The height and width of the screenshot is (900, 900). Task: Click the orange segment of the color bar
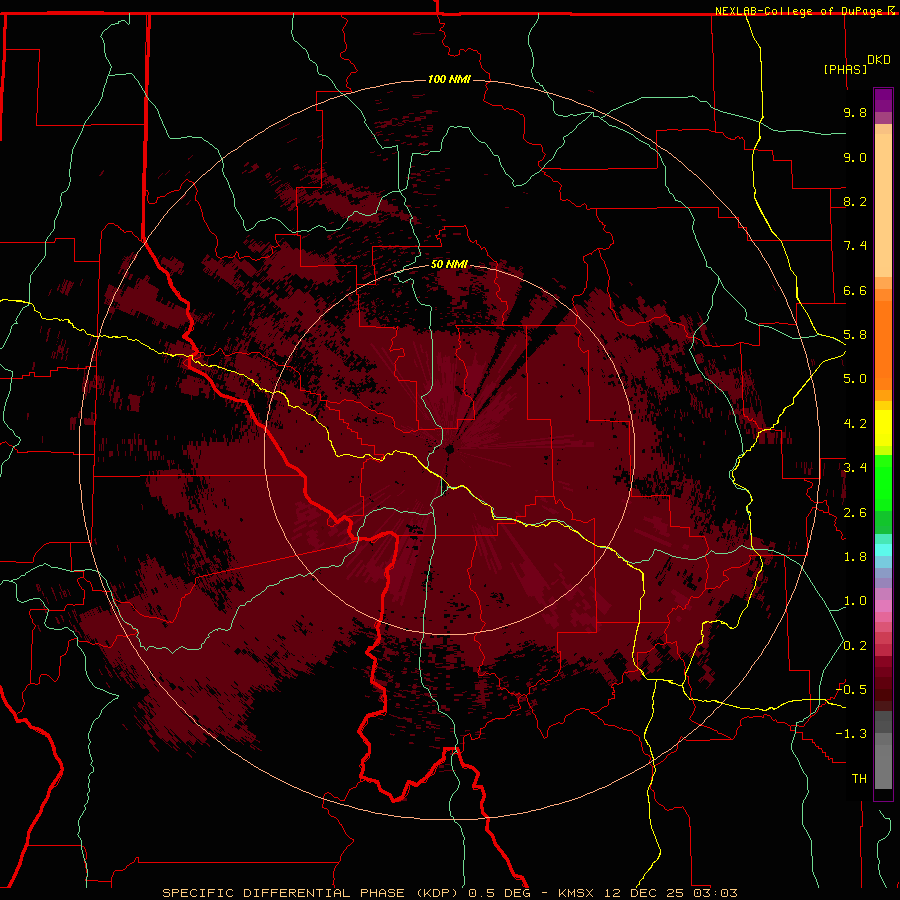883,346
